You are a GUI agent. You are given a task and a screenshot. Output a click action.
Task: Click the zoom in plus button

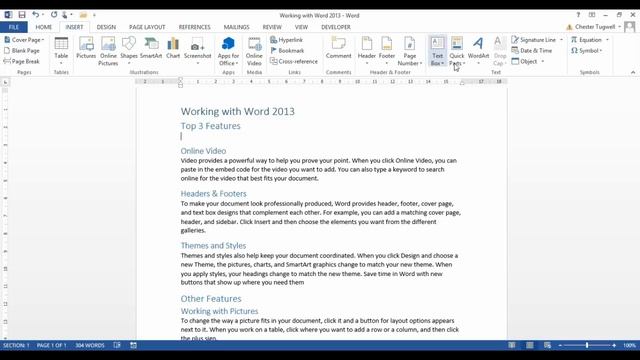pyautogui.click(x=614, y=345)
